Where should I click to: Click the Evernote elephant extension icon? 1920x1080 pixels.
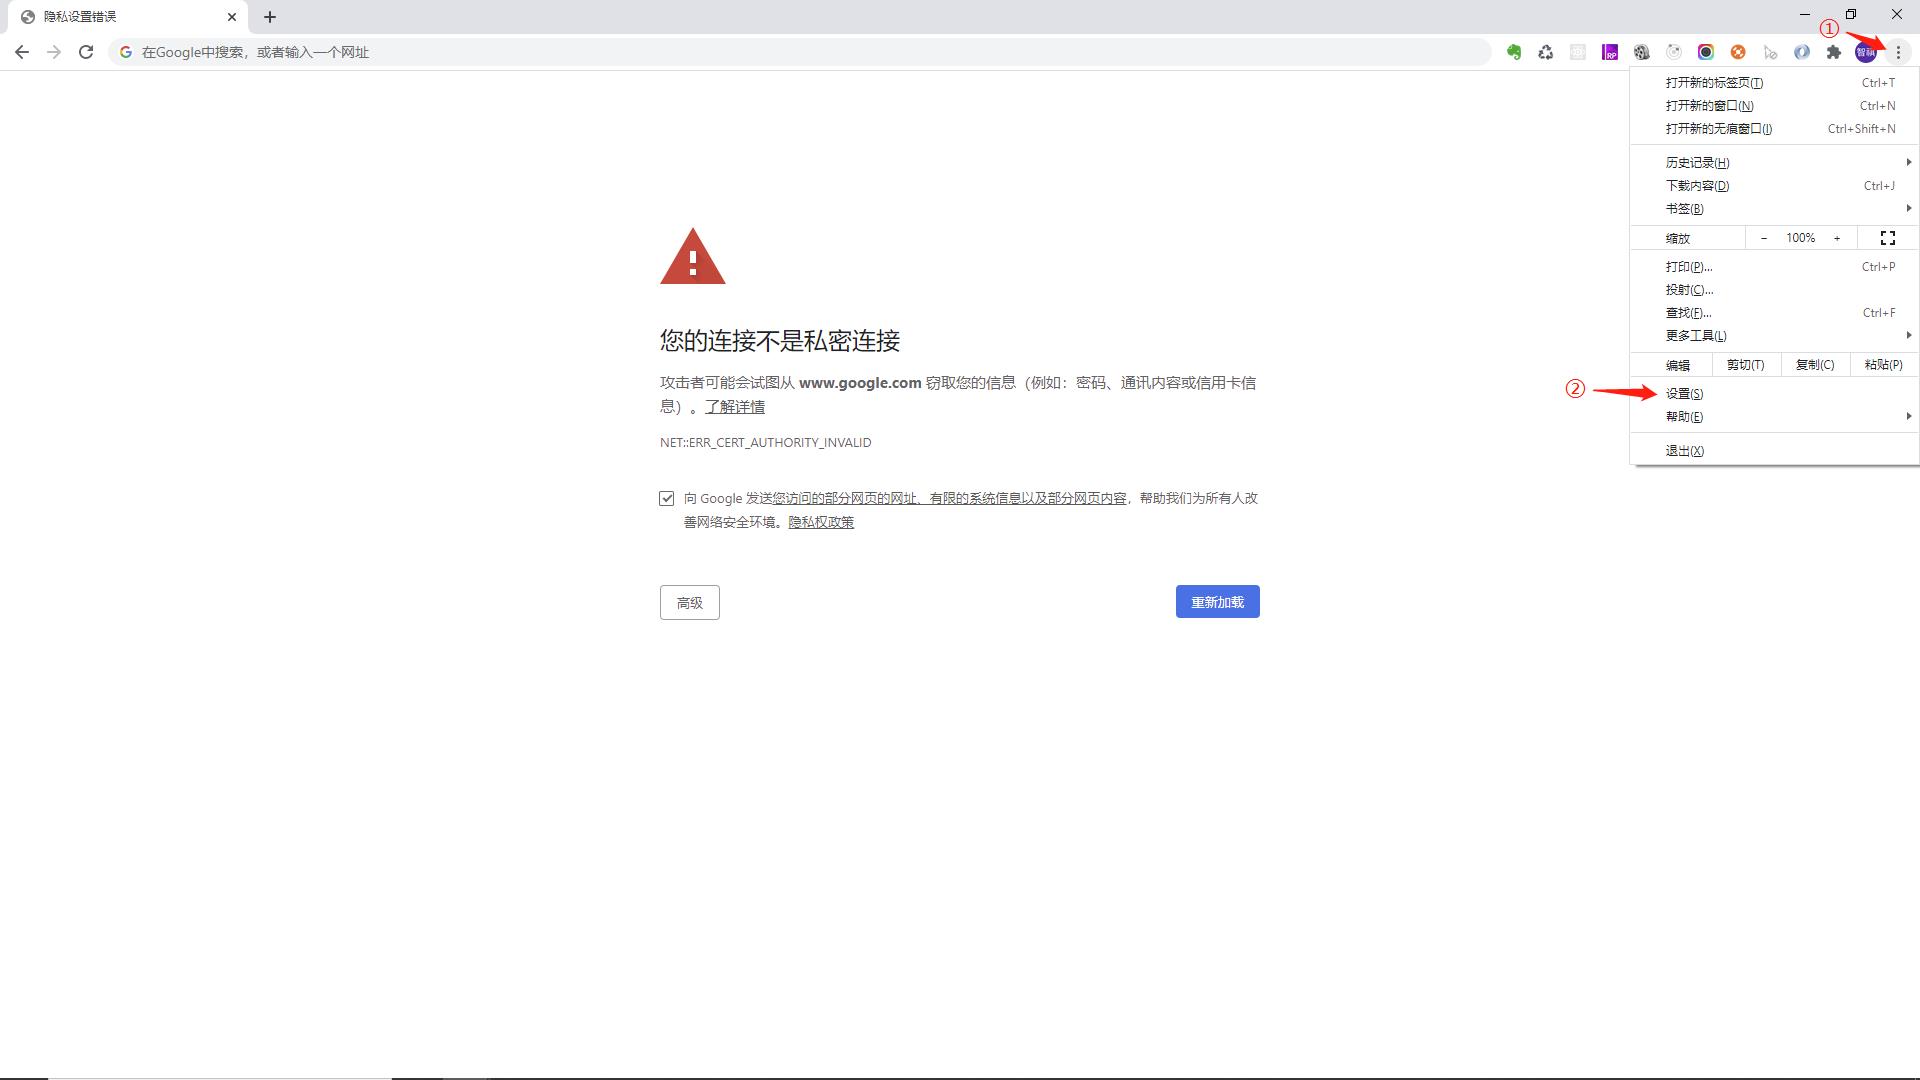pyautogui.click(x=1514, y=52)
